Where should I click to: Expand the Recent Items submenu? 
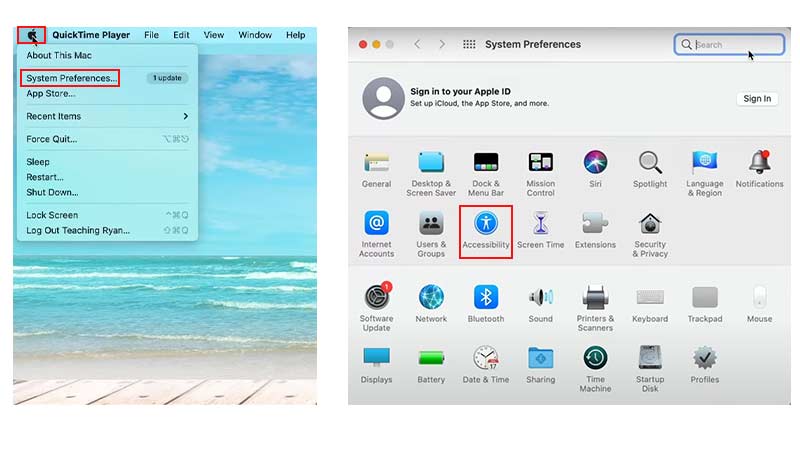(107, 116)
